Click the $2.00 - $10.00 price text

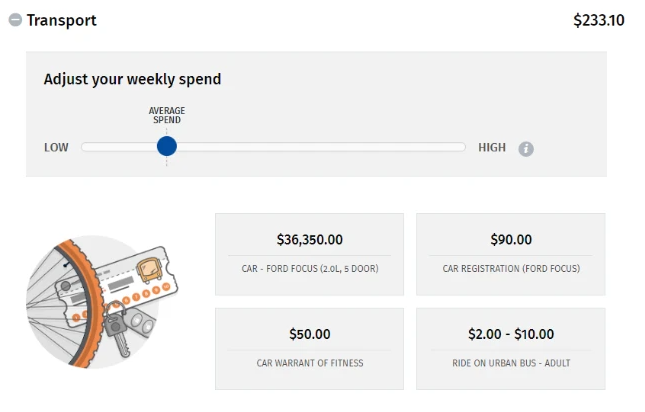511,334
